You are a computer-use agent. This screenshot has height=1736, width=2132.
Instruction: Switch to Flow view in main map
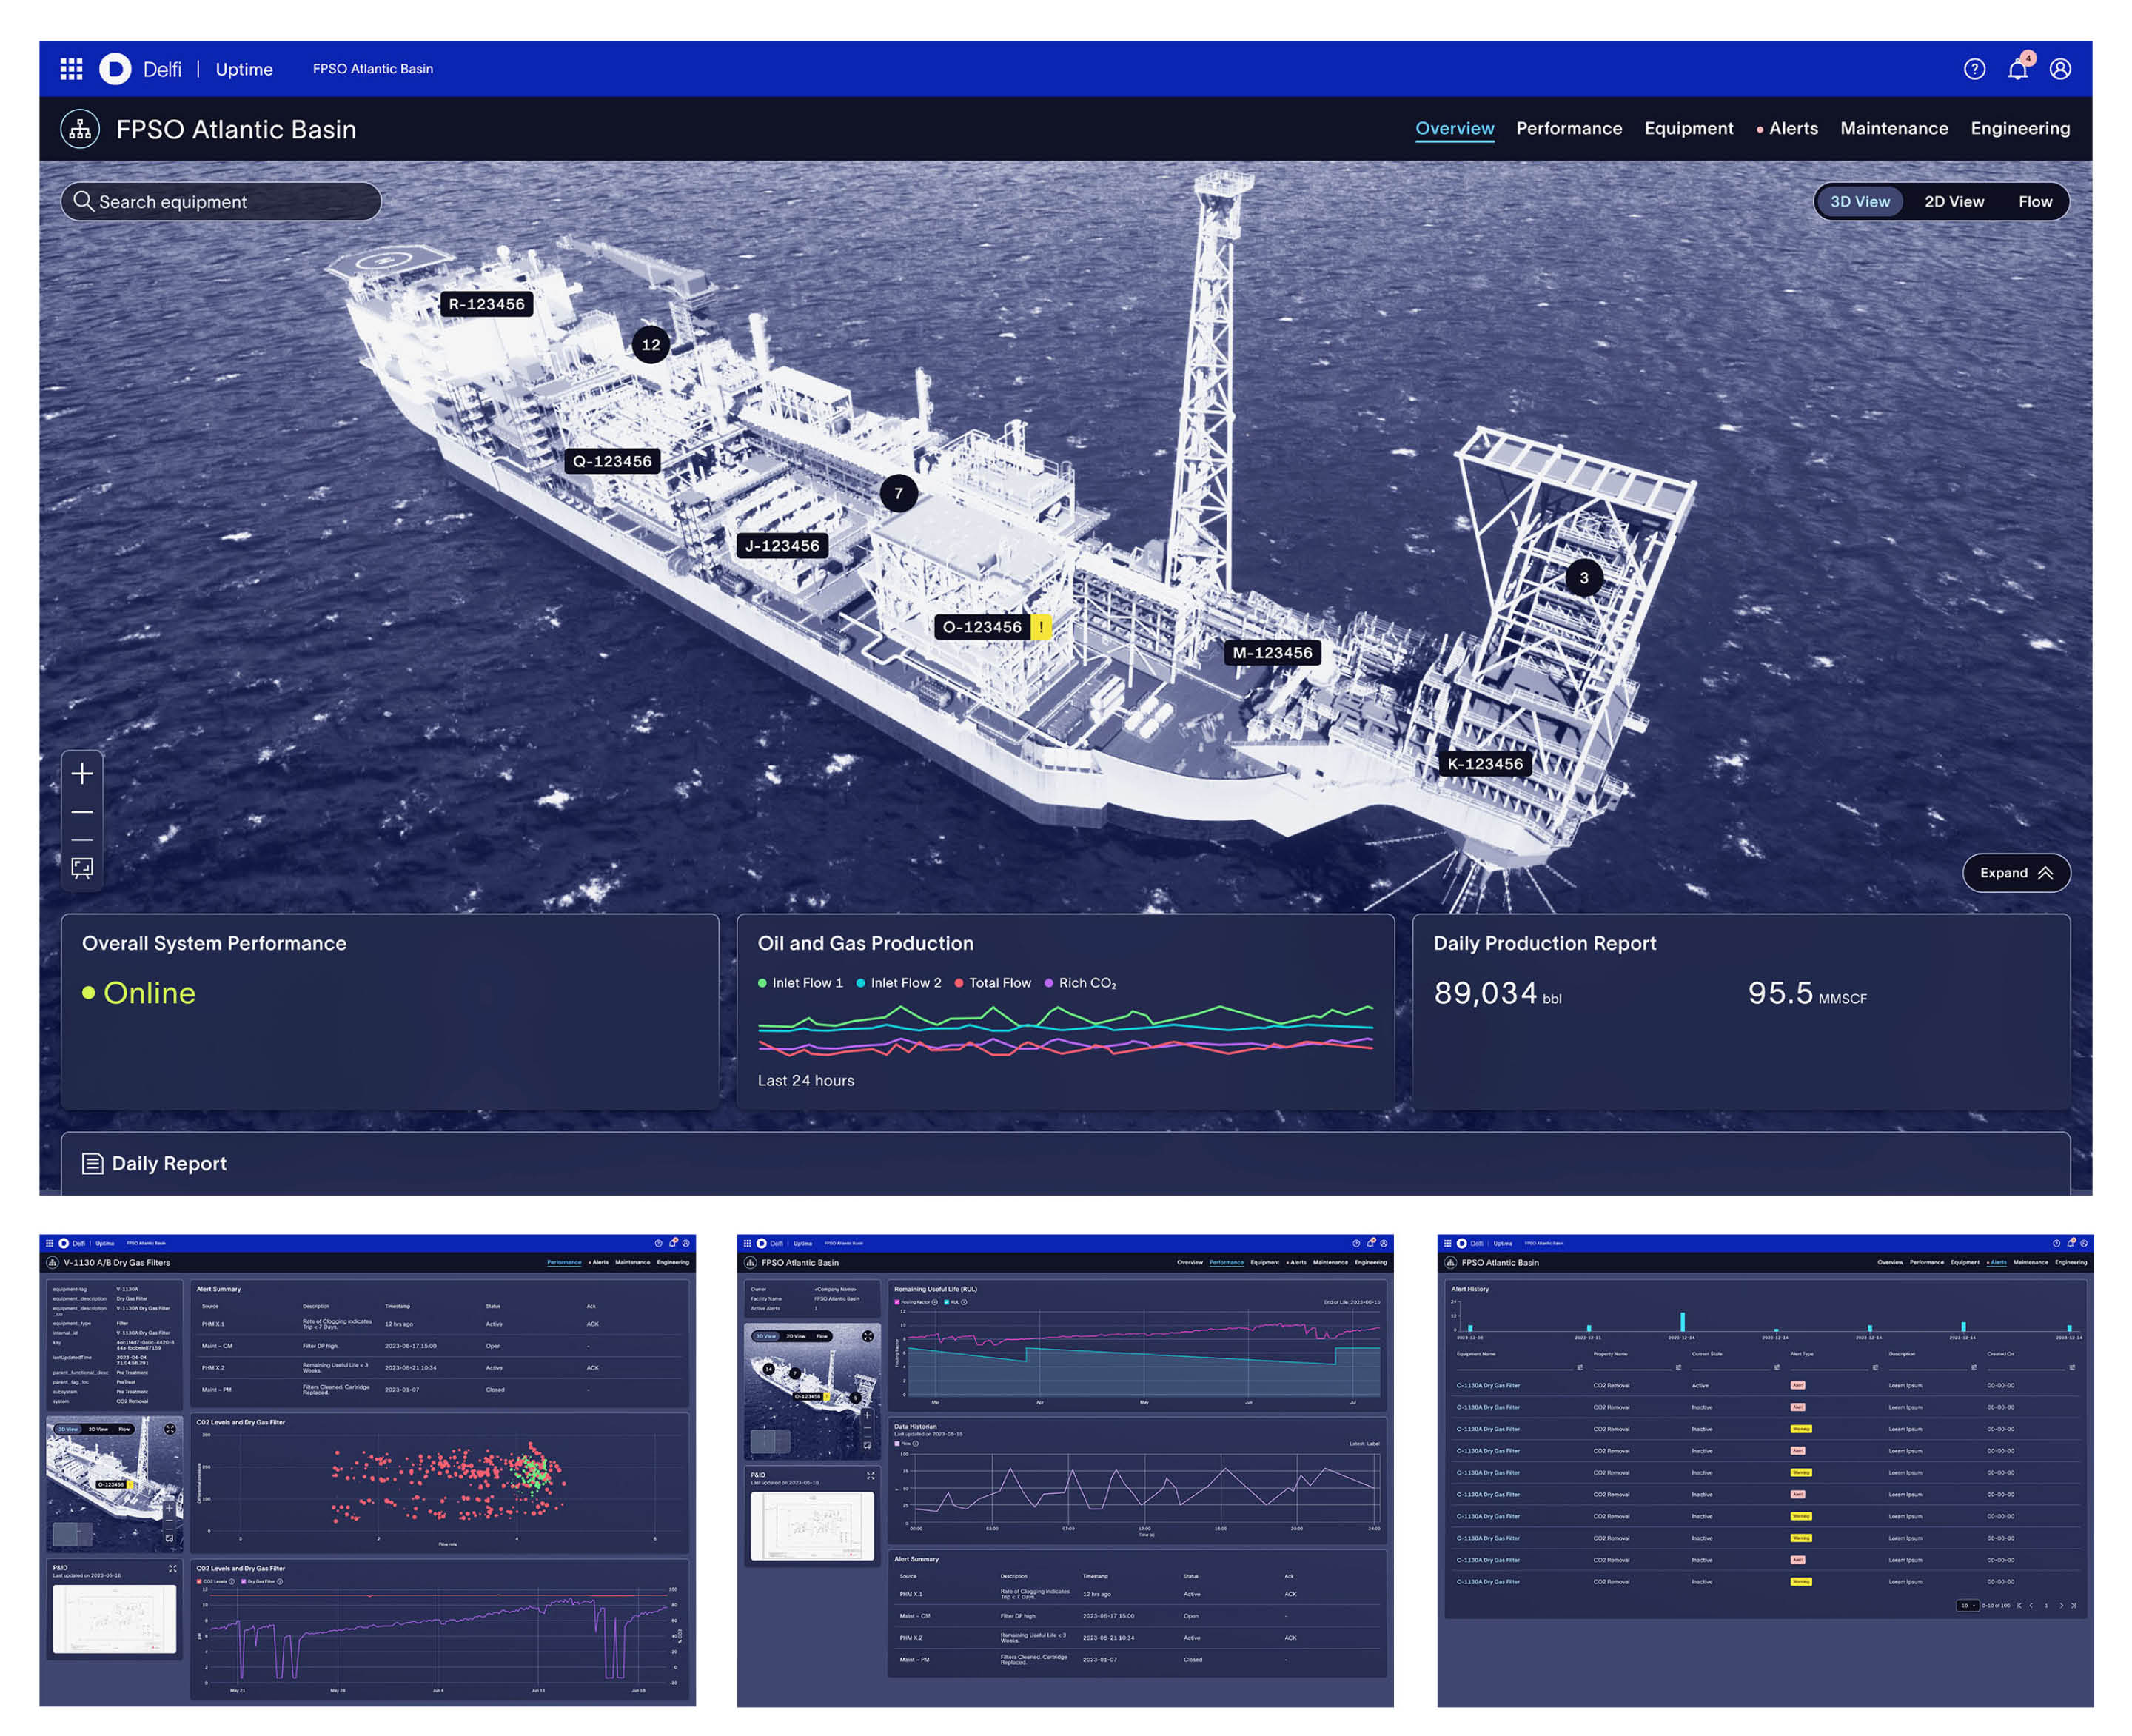point(2035,201)
